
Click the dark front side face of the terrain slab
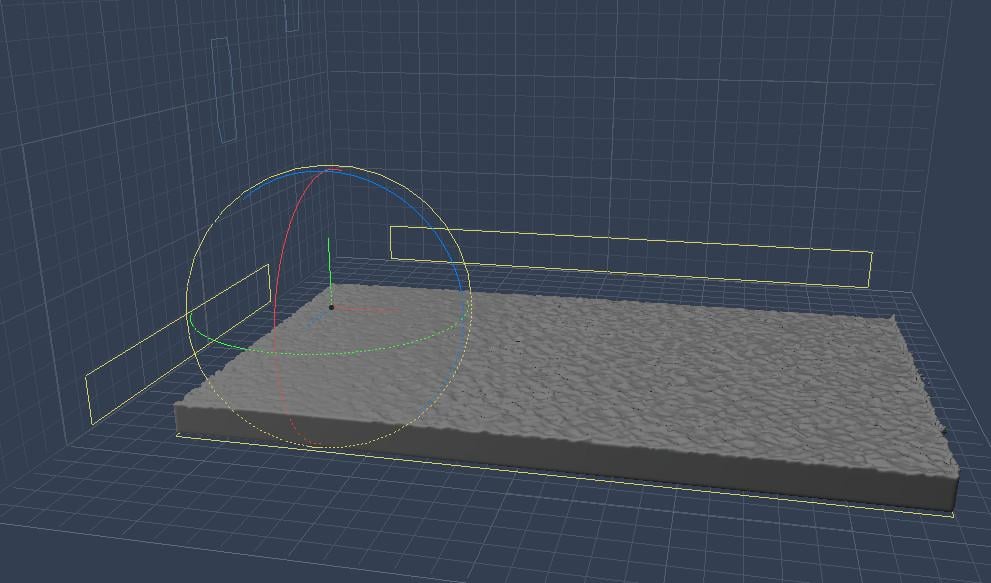pos(569,457)
